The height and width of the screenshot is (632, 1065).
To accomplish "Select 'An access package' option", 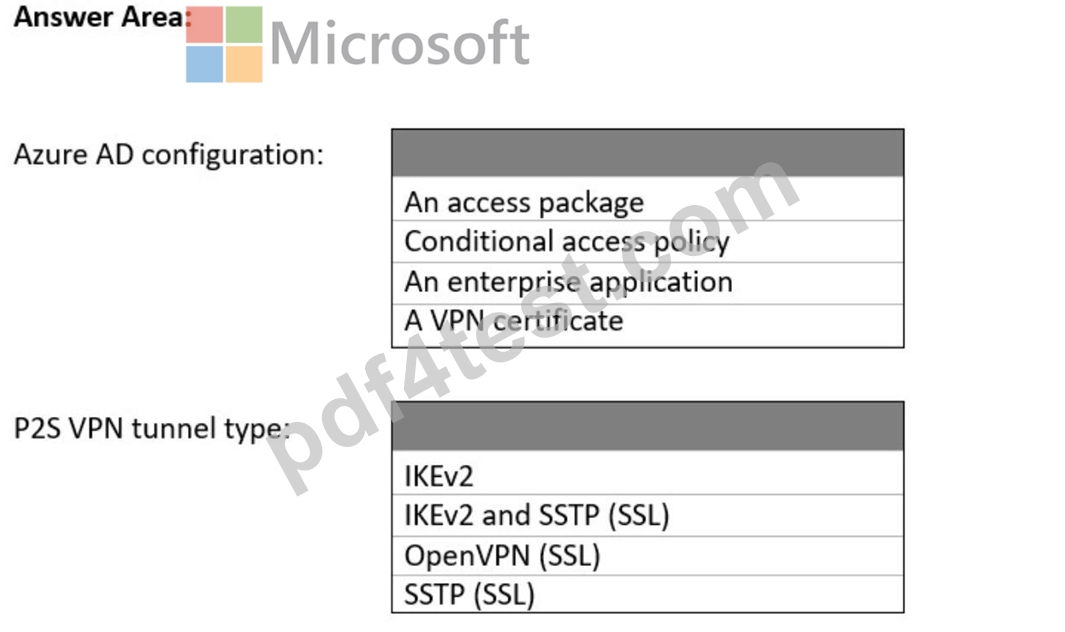I will (x=647, y=200).
